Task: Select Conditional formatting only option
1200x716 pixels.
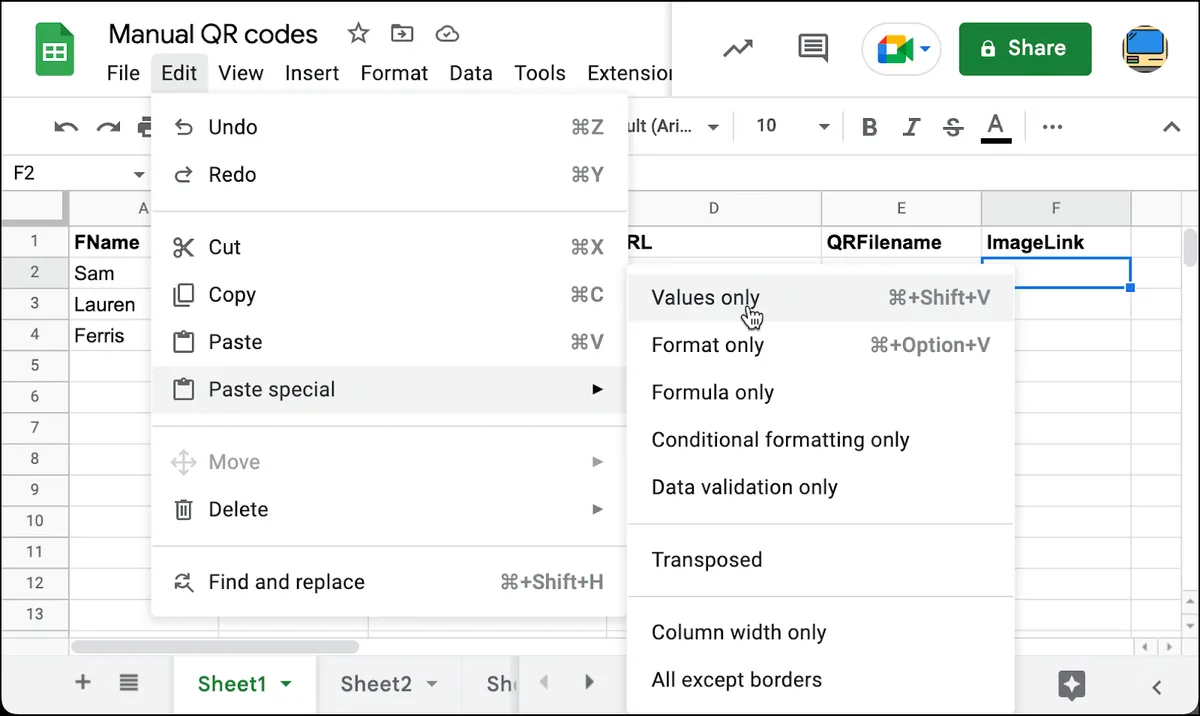Action: point(821,440)
